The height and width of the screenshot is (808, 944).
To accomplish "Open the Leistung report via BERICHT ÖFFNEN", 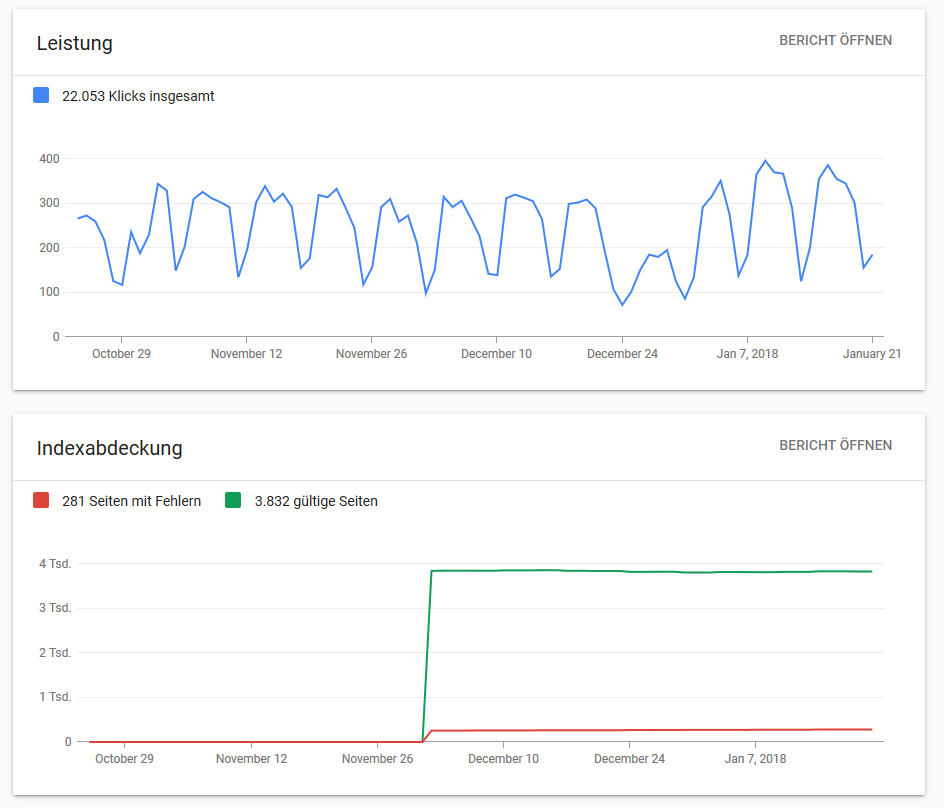I will click(836, 40).
